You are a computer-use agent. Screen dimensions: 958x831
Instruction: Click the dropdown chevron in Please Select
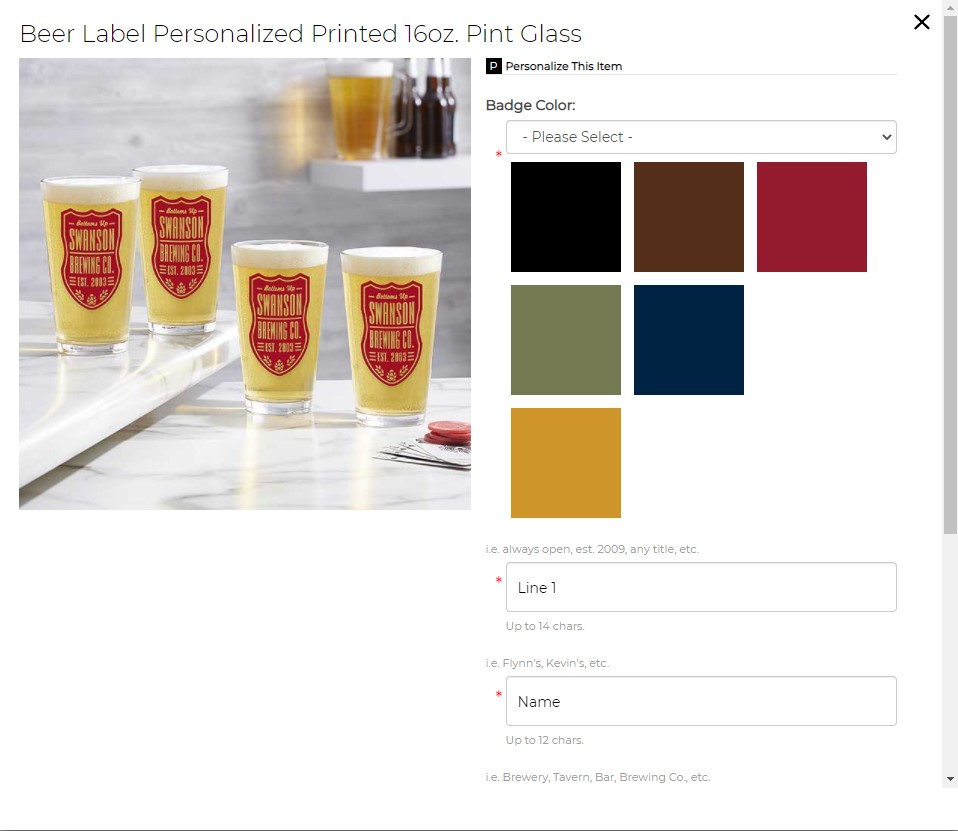(x=887, y=137)
